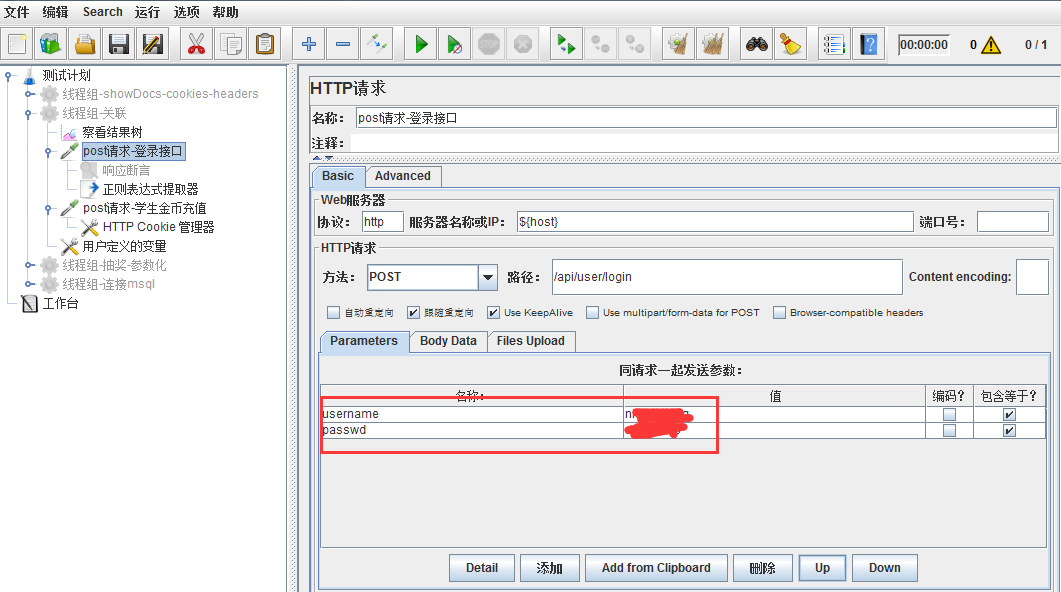Viewport: 1061px width, 592px height.
Task: Open the 帮助 menu
Action: 225,12
